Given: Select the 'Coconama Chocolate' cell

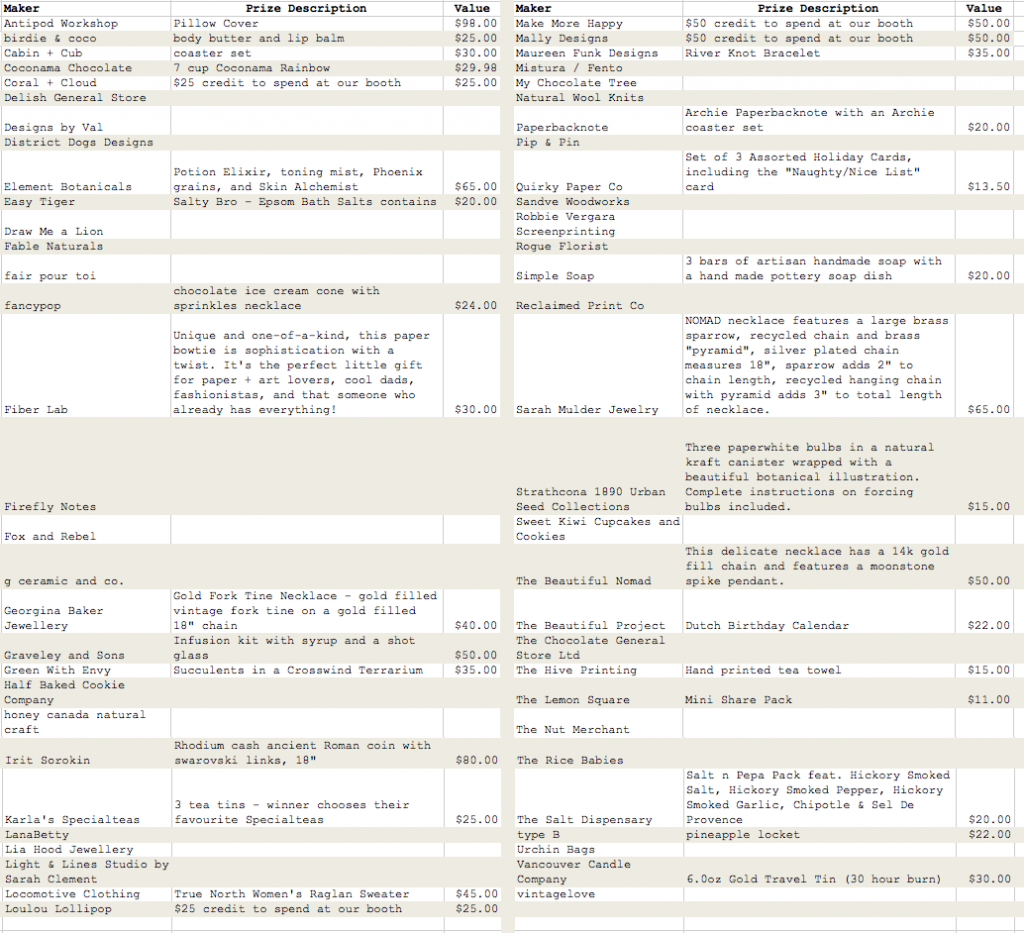Looking at the screenshot, I should (x=86, y=68).
